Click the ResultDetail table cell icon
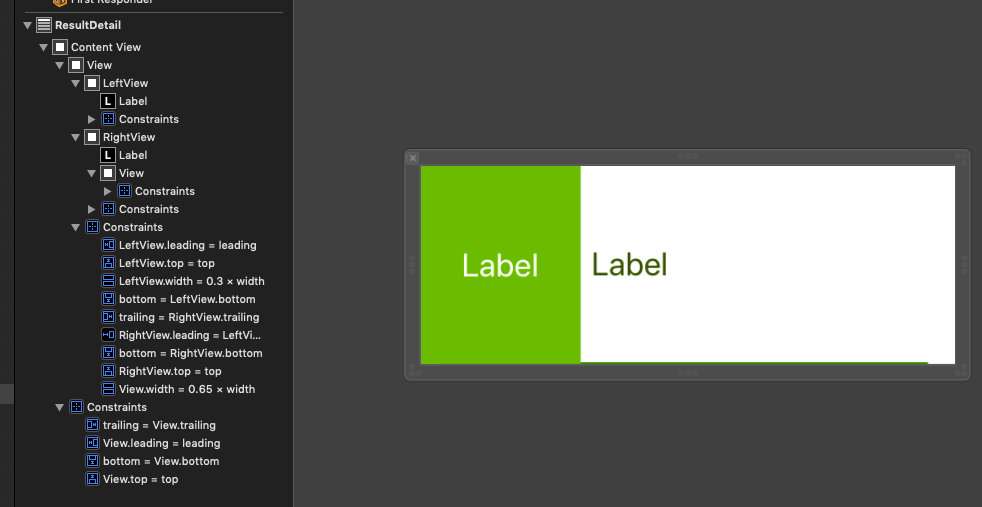The height and width of the screenshot is (507, 982). [44, 25]
